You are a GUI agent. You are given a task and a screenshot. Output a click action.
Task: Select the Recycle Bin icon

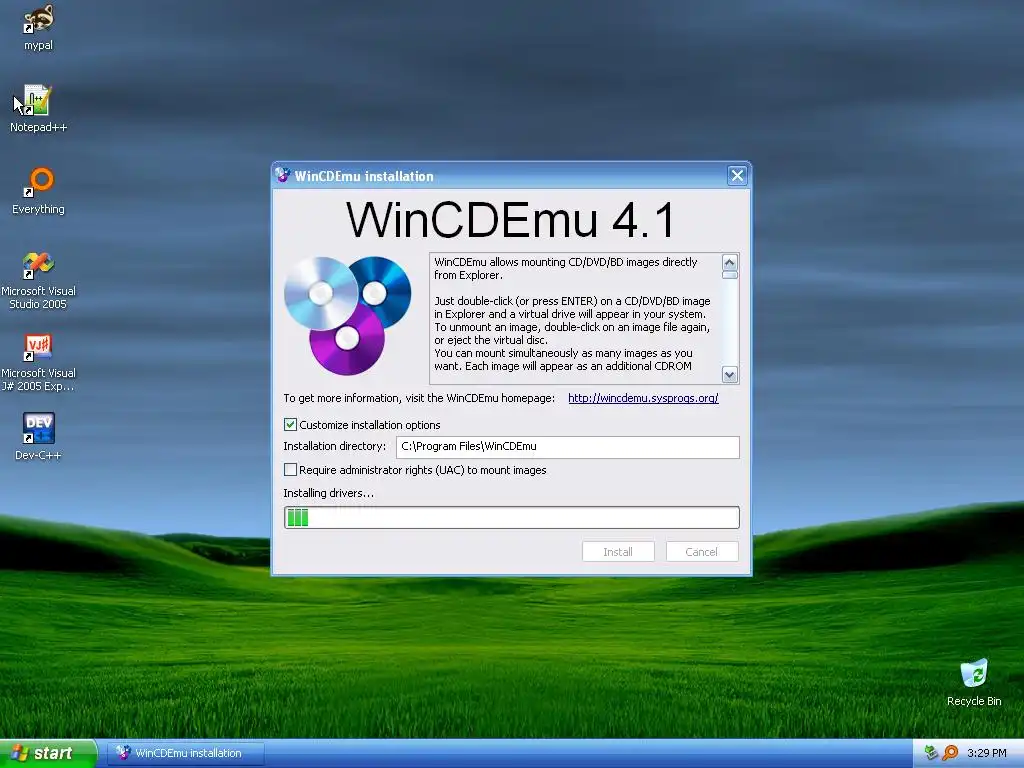(x=974, y=682)
